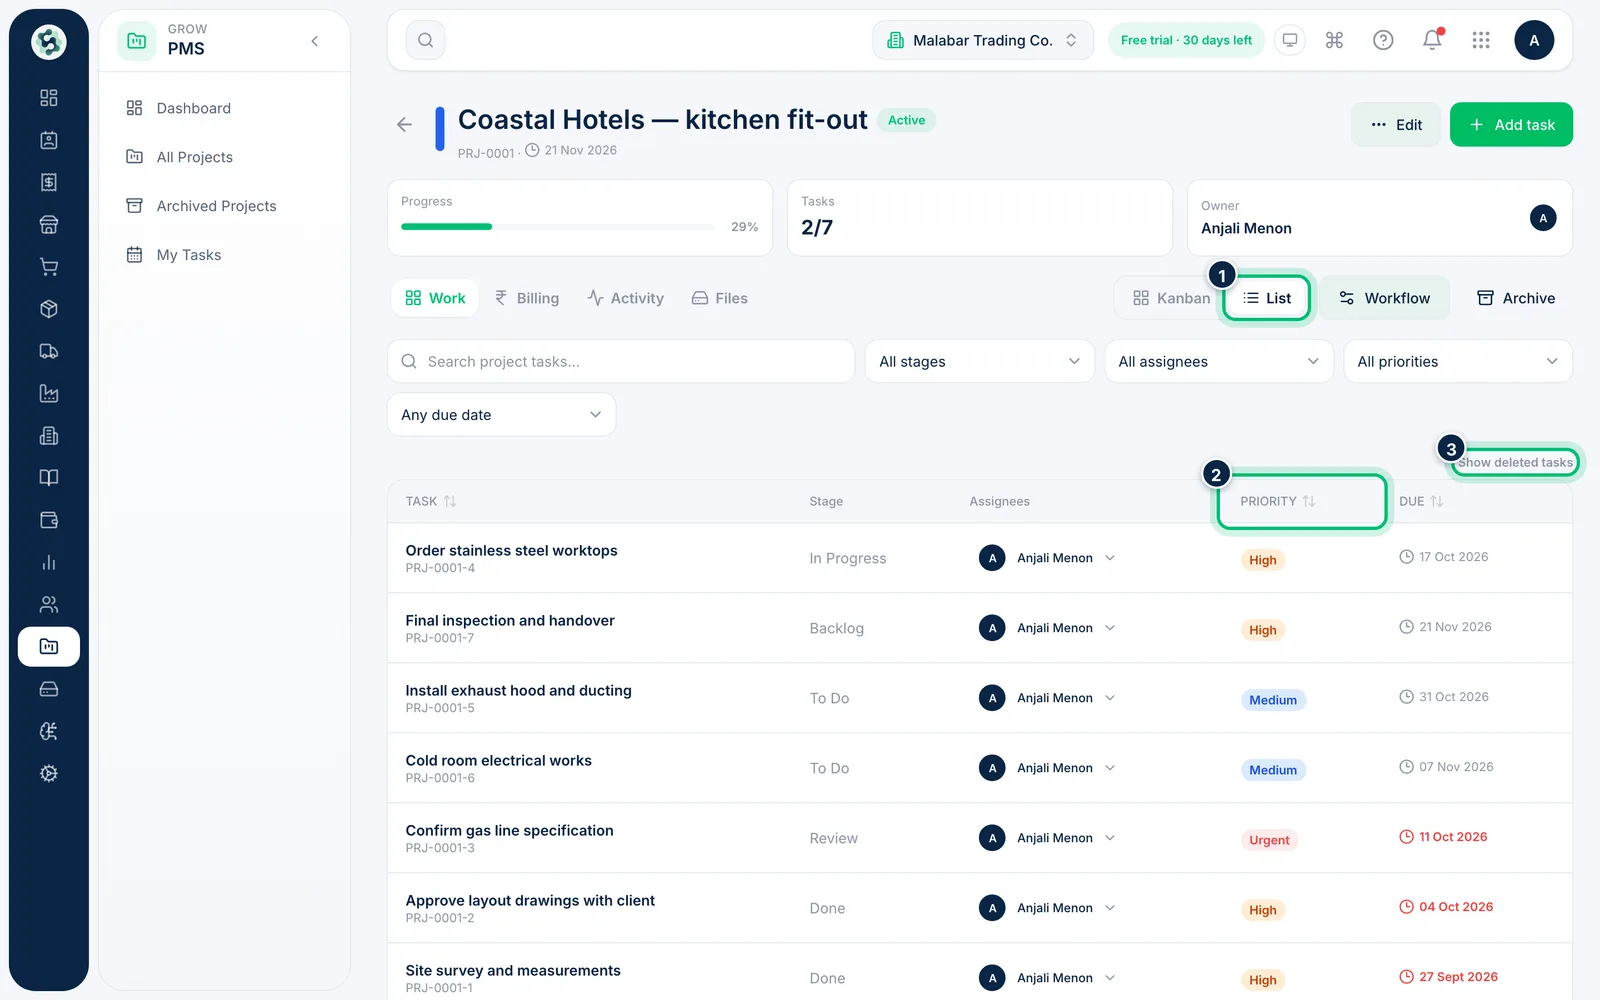Image resolution: width=1600 pixels, height=1000 pixels.
Task: Open My Tasks in sidebar
Action: click(x=189, y=255)
